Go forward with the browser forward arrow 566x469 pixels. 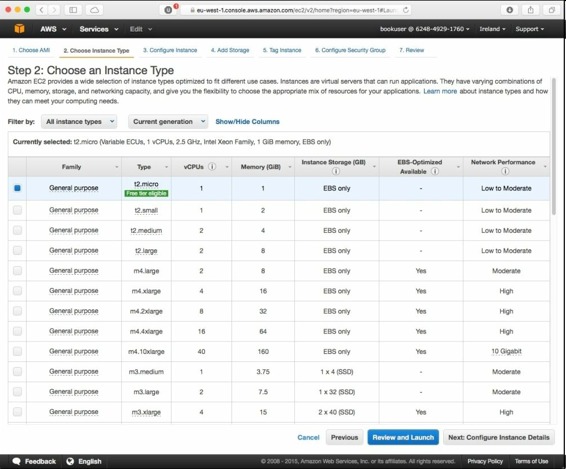54,10
